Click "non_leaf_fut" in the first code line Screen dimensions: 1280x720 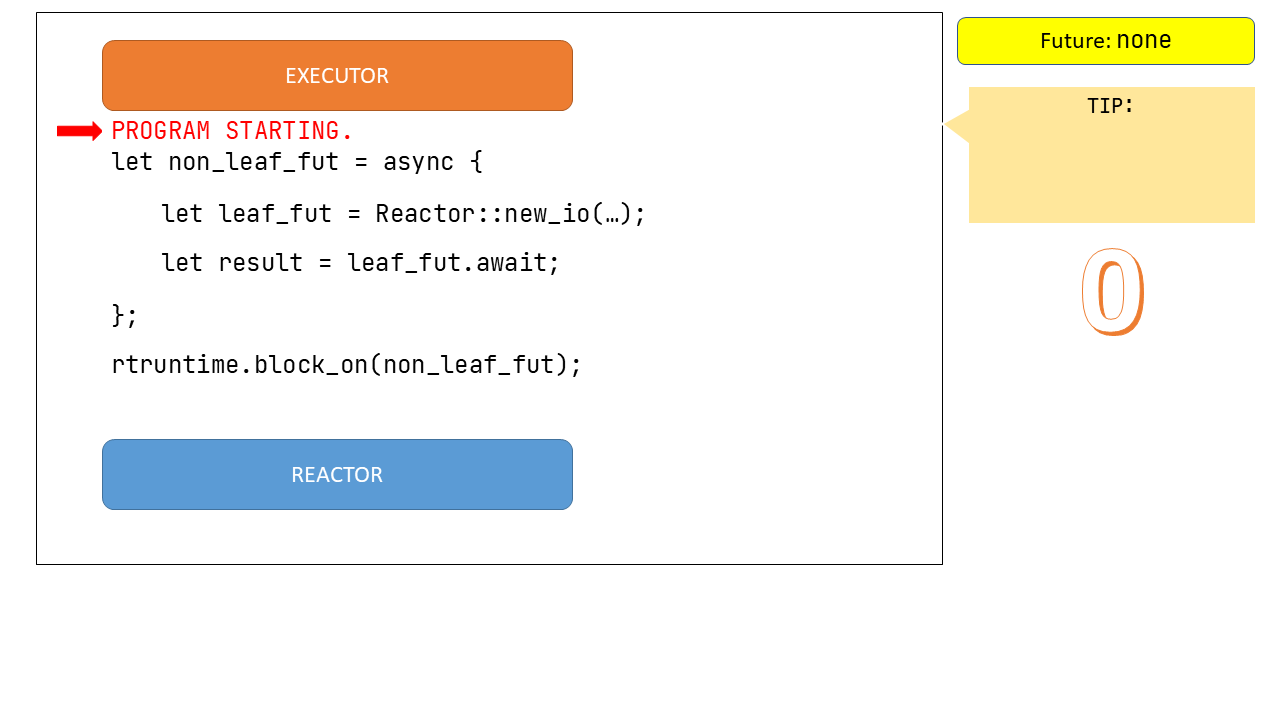253,162
